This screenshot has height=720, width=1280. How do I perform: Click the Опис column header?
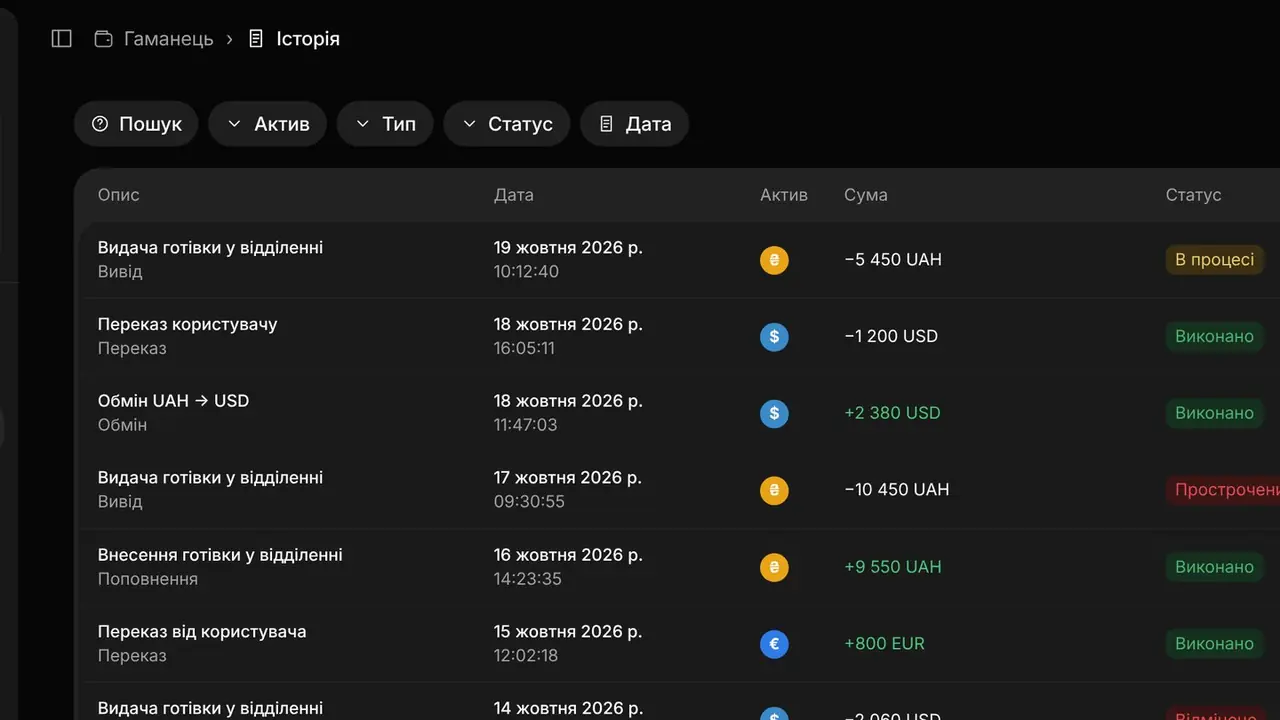[x=119, y=195]
